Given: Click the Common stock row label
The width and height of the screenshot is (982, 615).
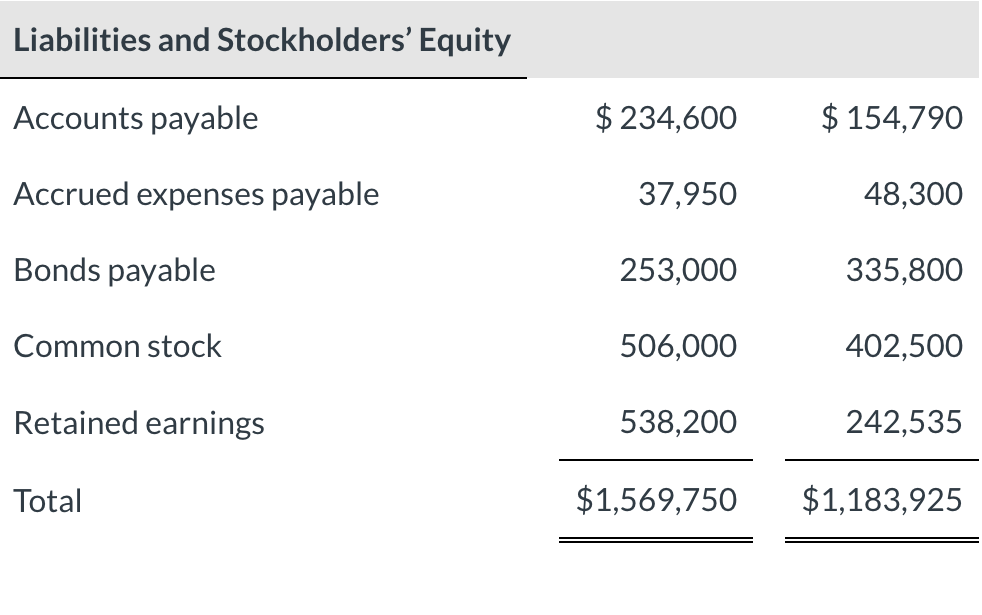Looking at the screenshot, I should click(117, 346).
